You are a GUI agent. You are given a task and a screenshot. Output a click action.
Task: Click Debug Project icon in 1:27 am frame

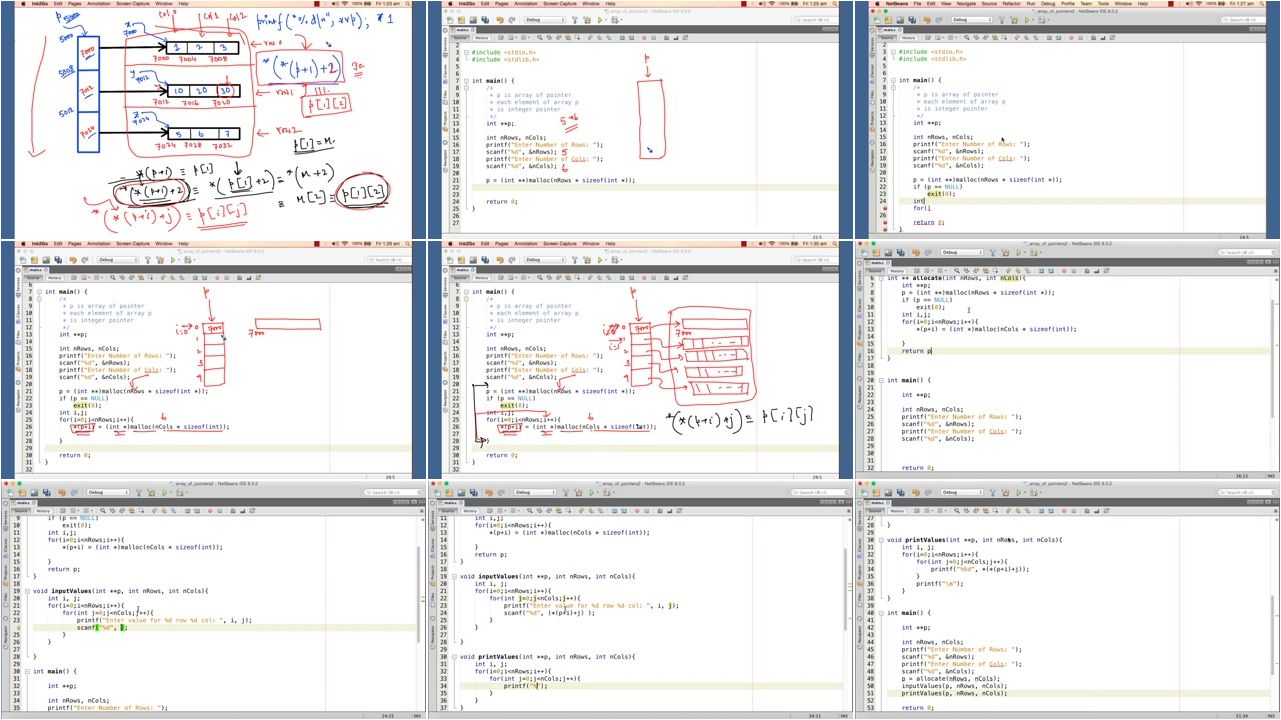1042,20
